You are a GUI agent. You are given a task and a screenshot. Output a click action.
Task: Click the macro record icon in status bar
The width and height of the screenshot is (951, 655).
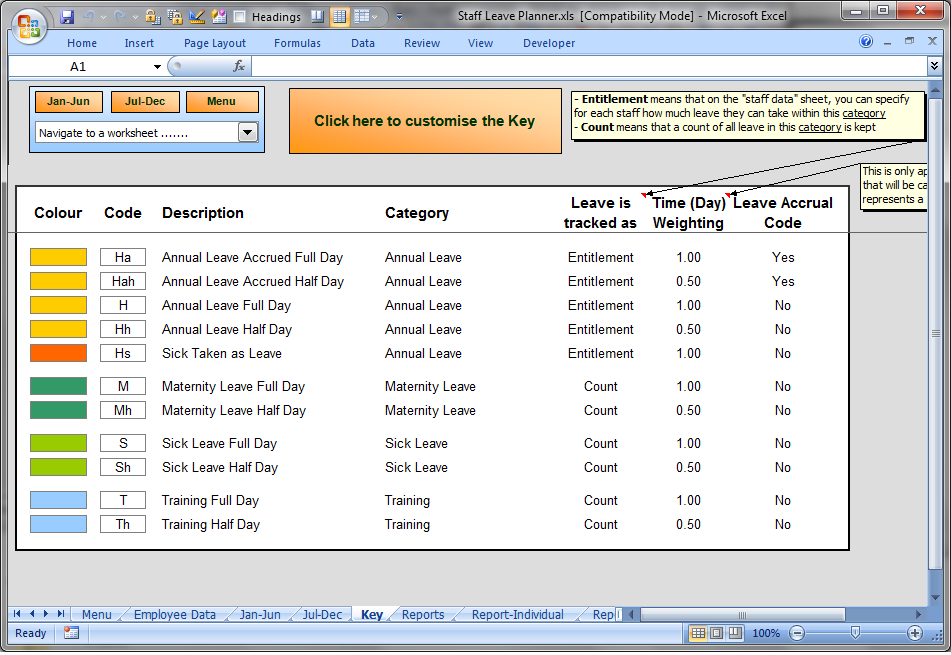coord(71,633)
